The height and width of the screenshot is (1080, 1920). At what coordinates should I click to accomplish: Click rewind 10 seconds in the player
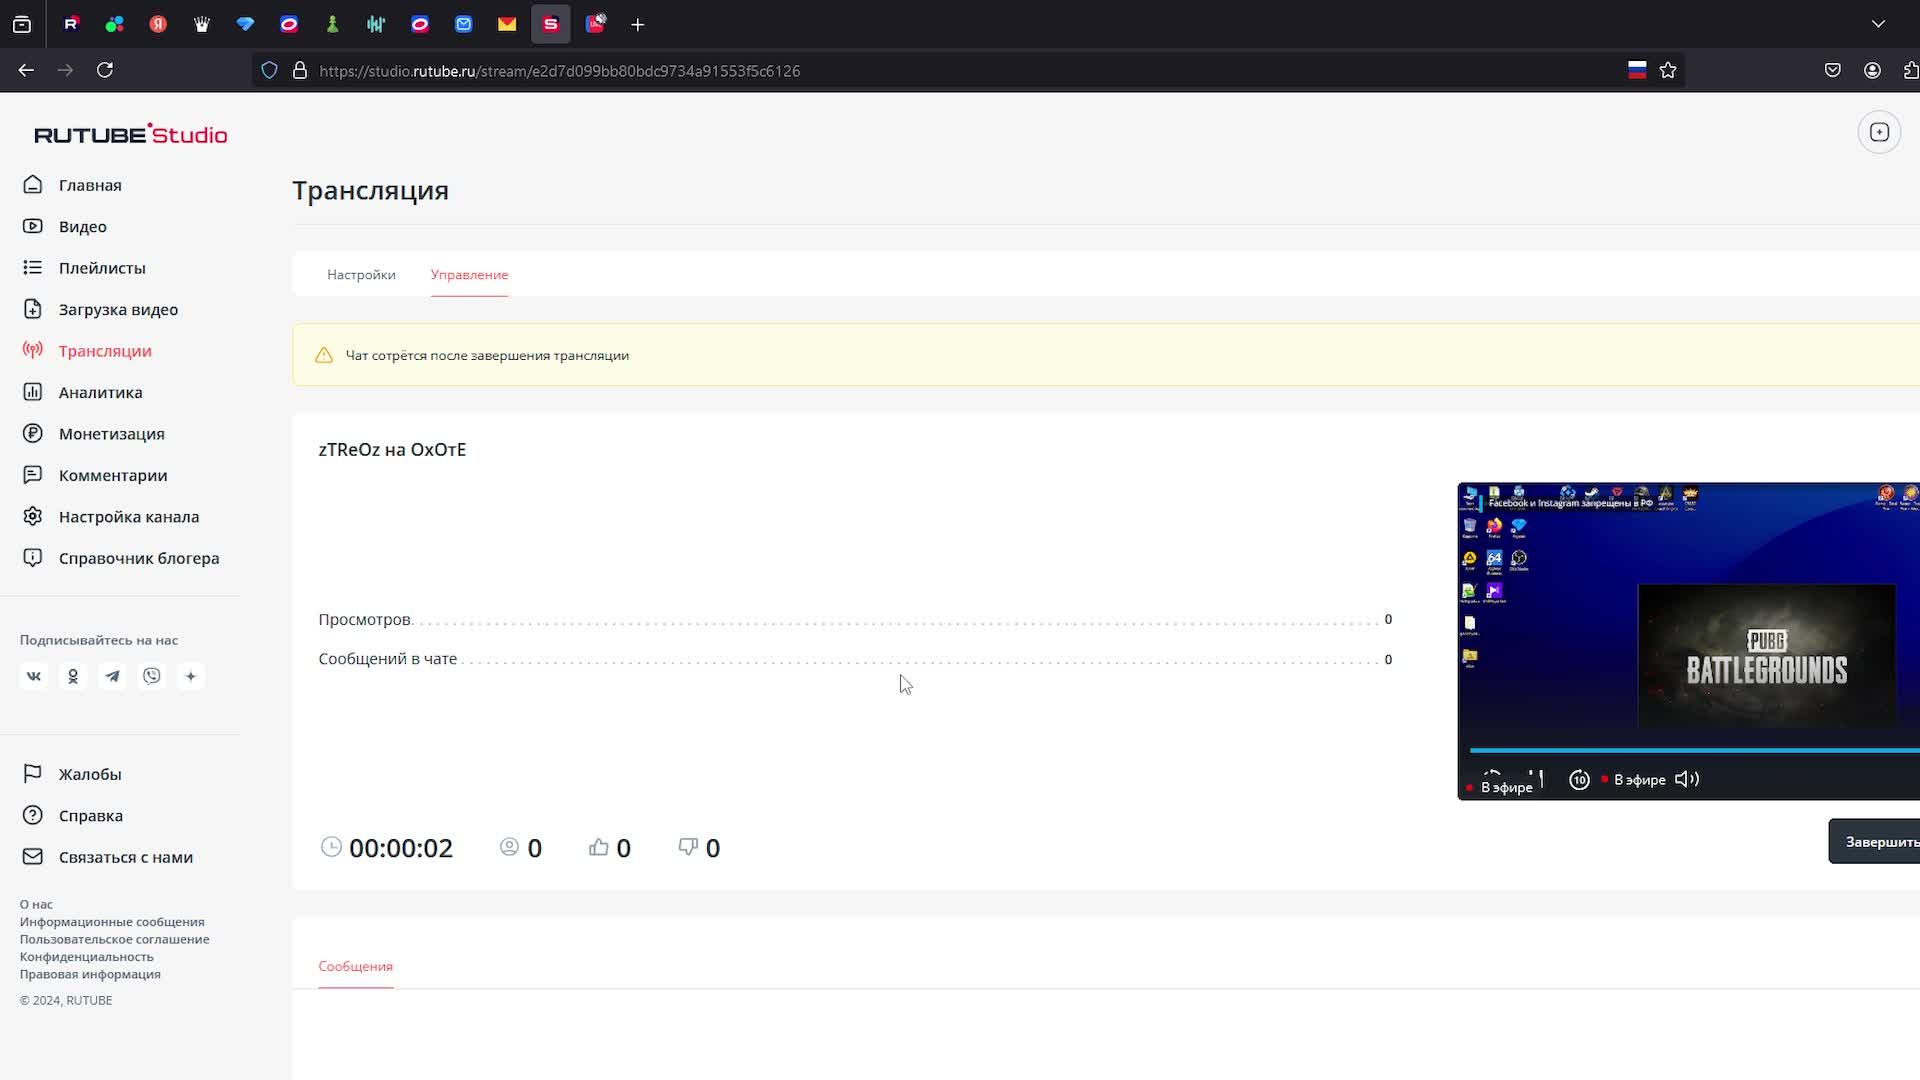(x=1579, y=780)
